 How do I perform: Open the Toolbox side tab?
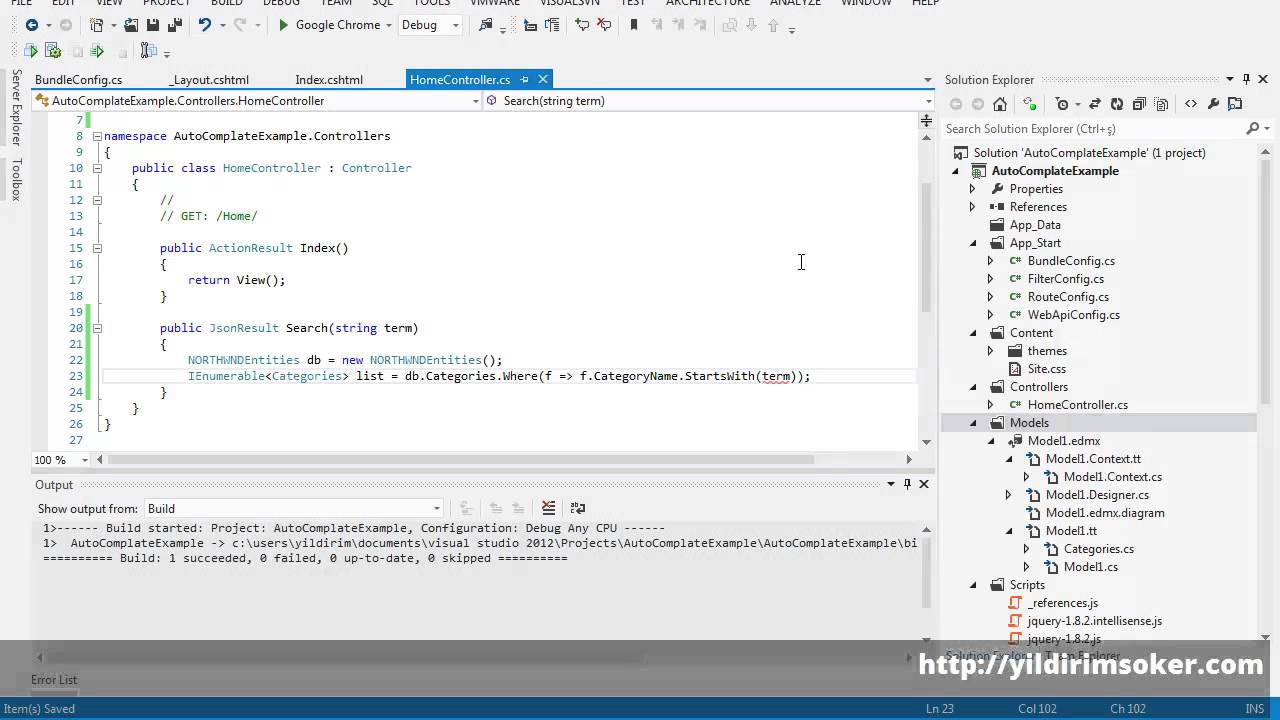point(16,179)
